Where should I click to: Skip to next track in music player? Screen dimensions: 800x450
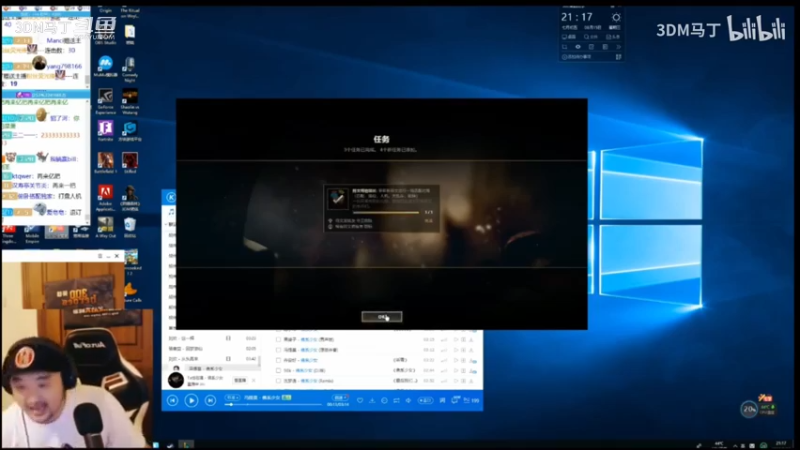click(210, 401)
